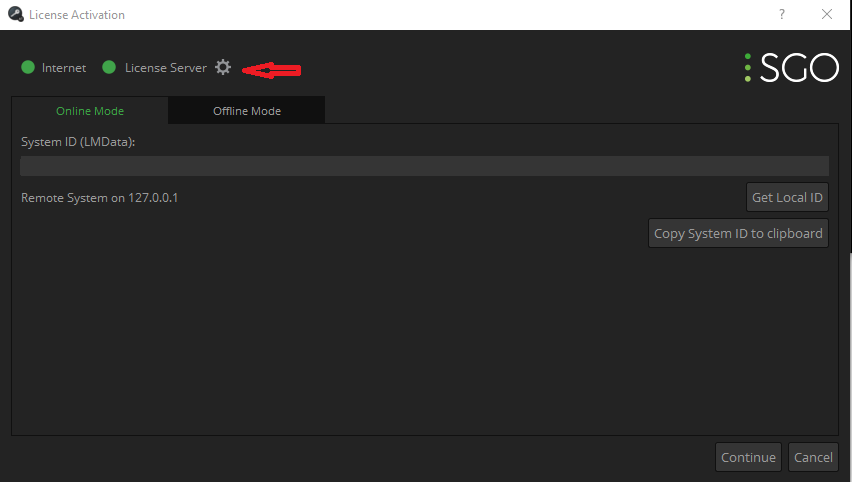Close the License Activation window

tap(826, 15)
